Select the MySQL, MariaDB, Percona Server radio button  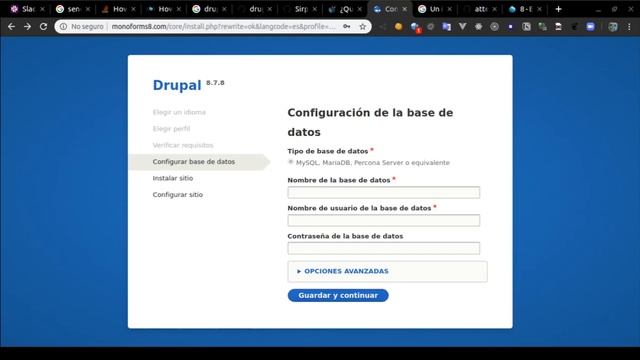tap(291, 162)
